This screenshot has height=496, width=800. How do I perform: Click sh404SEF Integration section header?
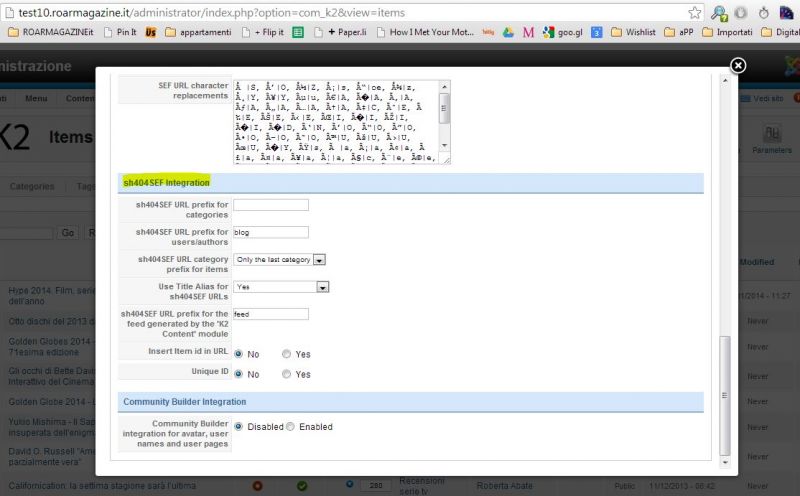click(411, 183)
